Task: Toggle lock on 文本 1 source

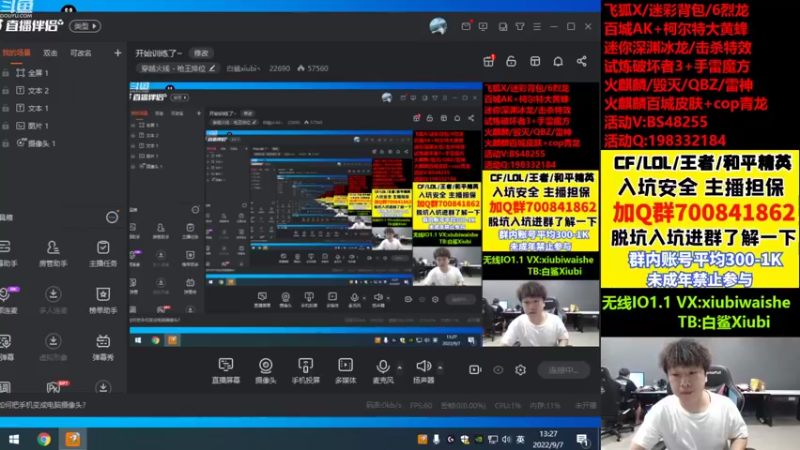Action: coord(5,108)
